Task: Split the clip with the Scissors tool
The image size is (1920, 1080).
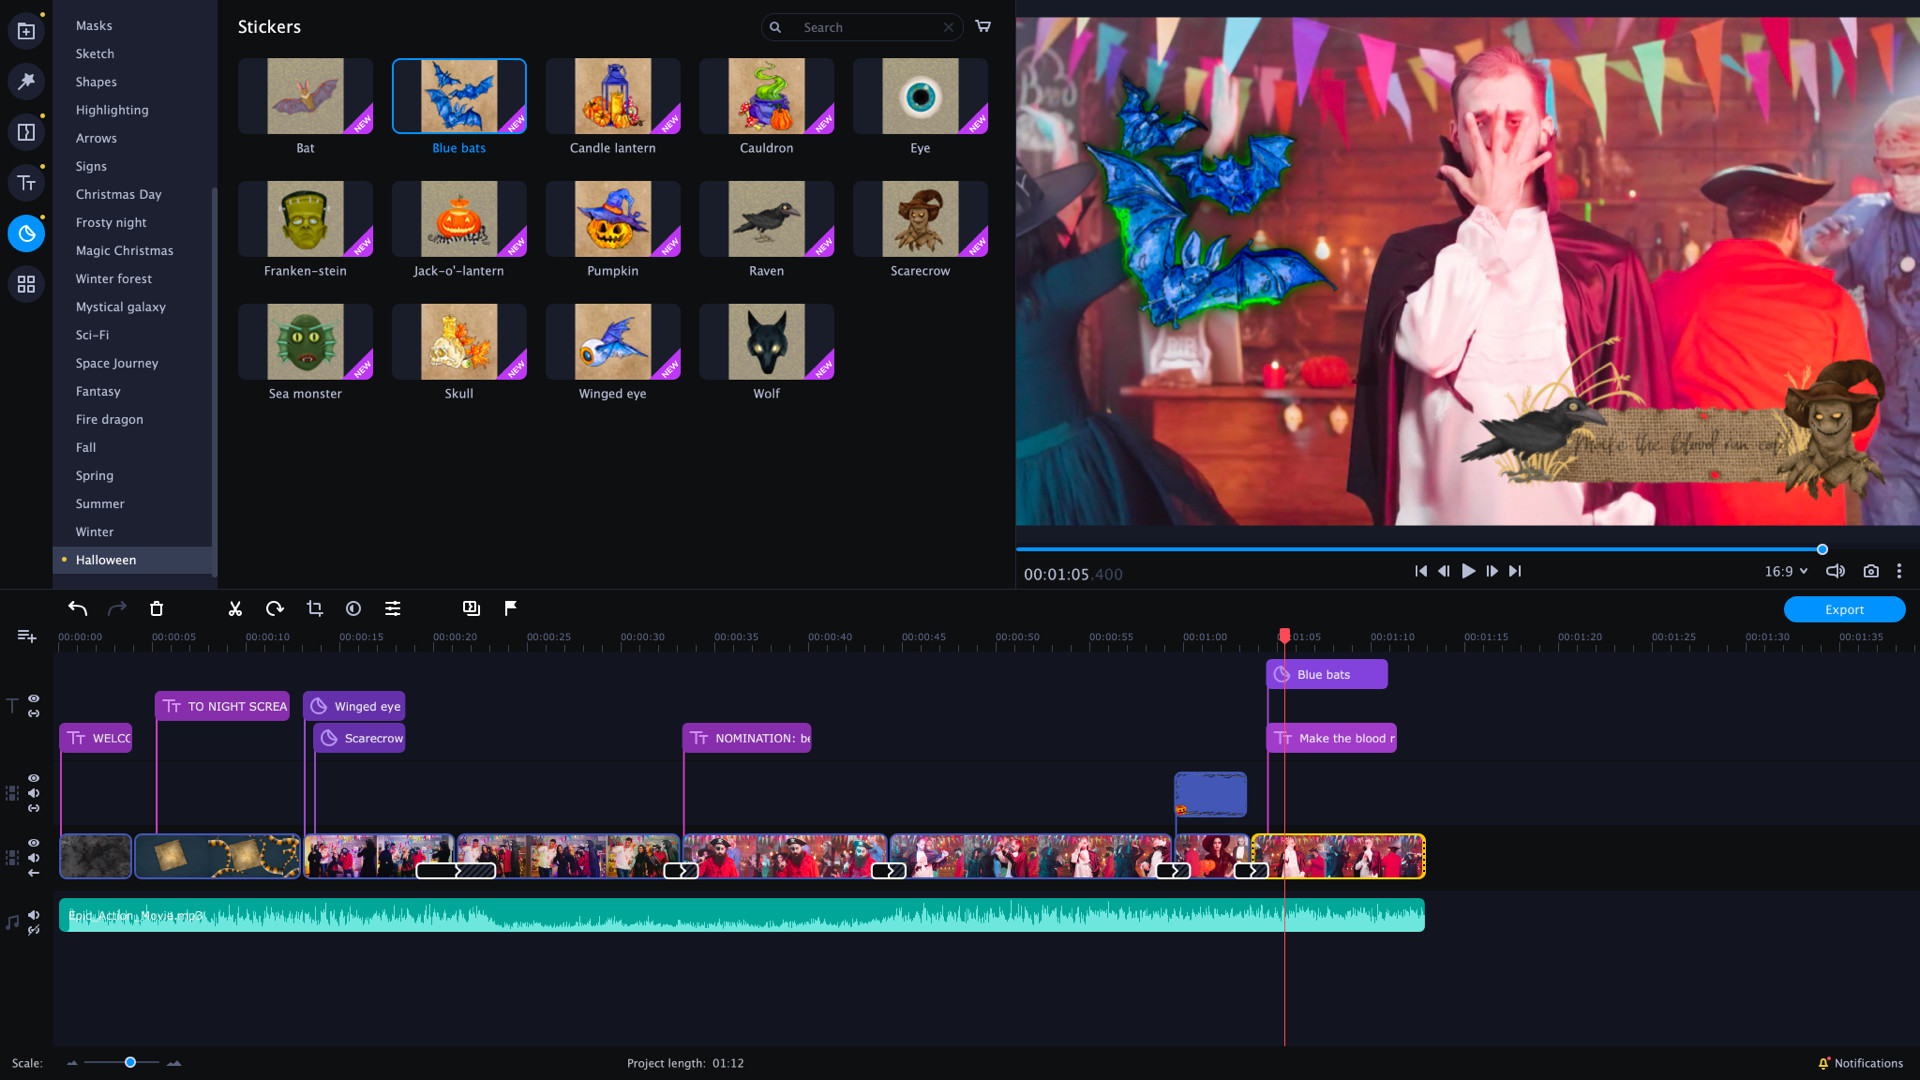Action: [235, 608]
